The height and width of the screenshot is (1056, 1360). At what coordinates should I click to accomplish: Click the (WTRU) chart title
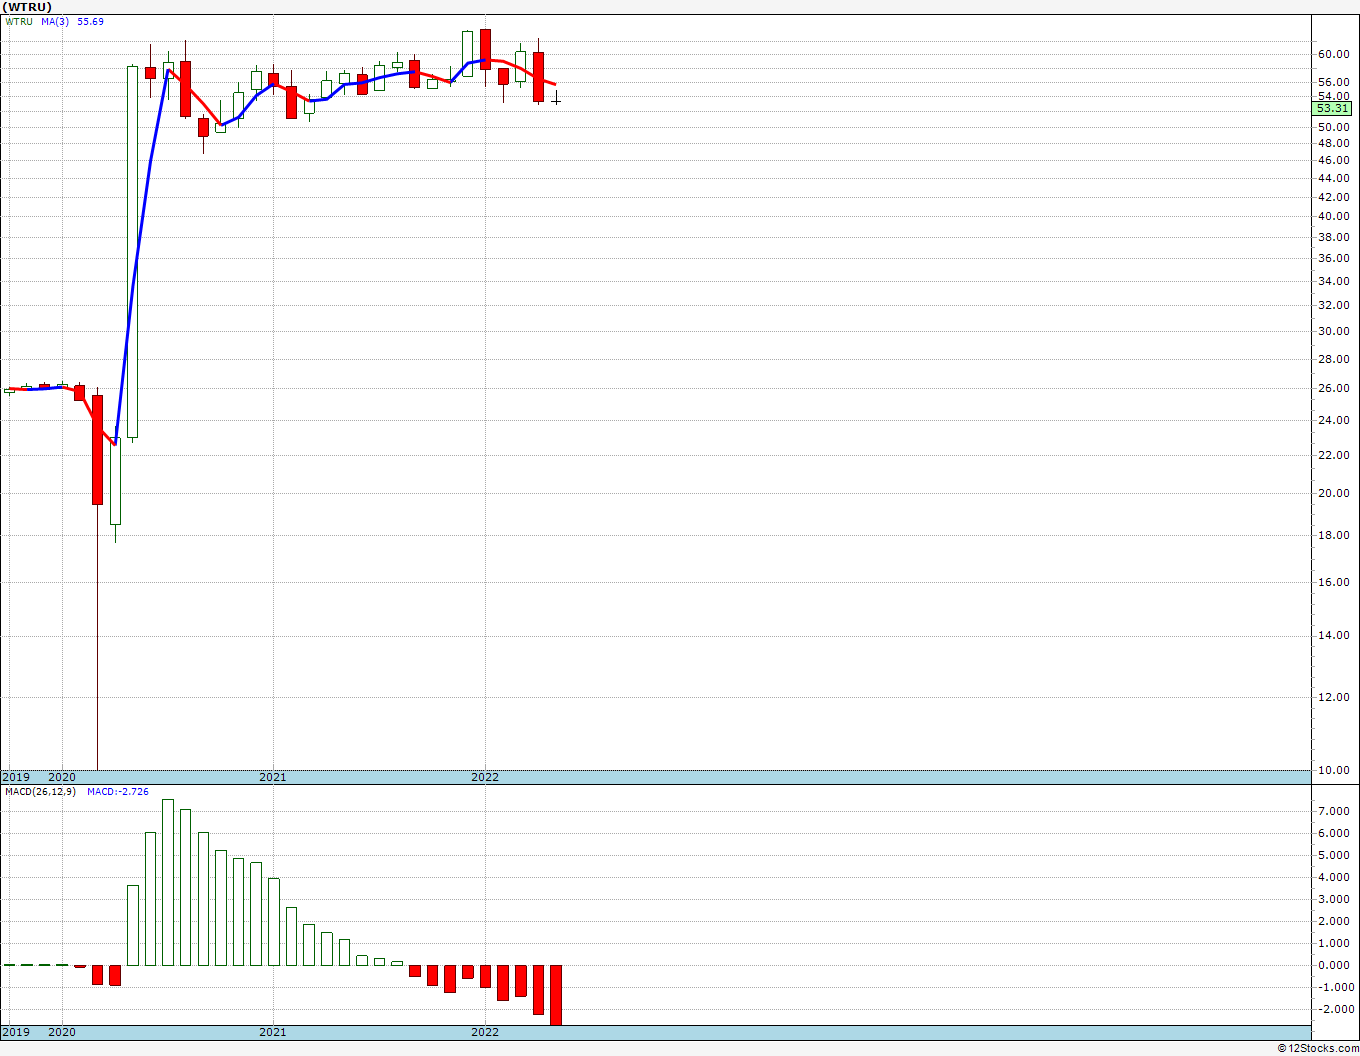coord(27,7)
